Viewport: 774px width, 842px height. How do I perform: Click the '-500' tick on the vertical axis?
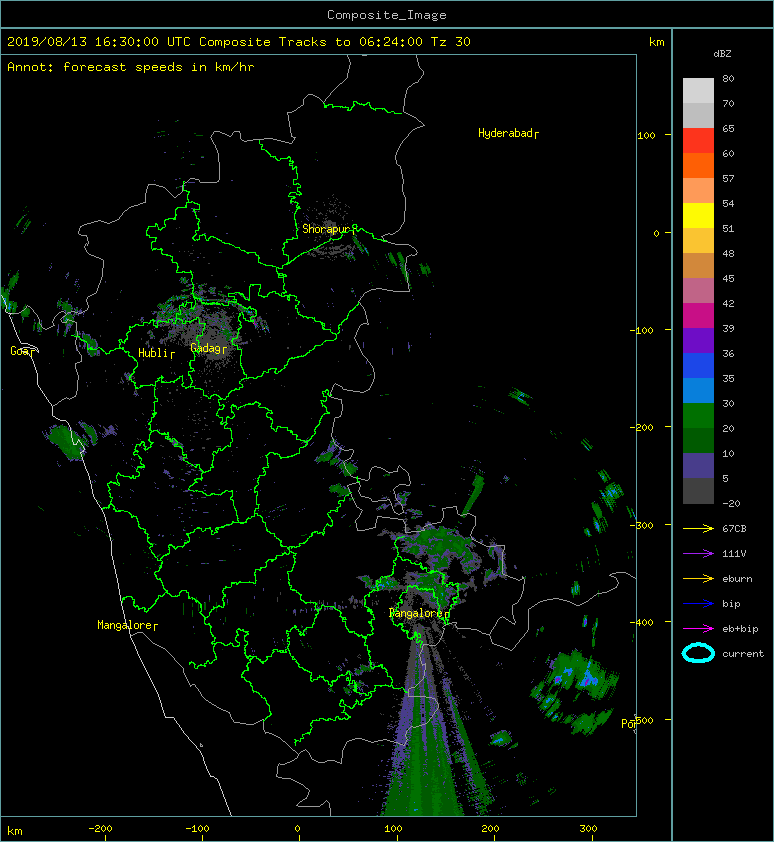coord(643,721)
